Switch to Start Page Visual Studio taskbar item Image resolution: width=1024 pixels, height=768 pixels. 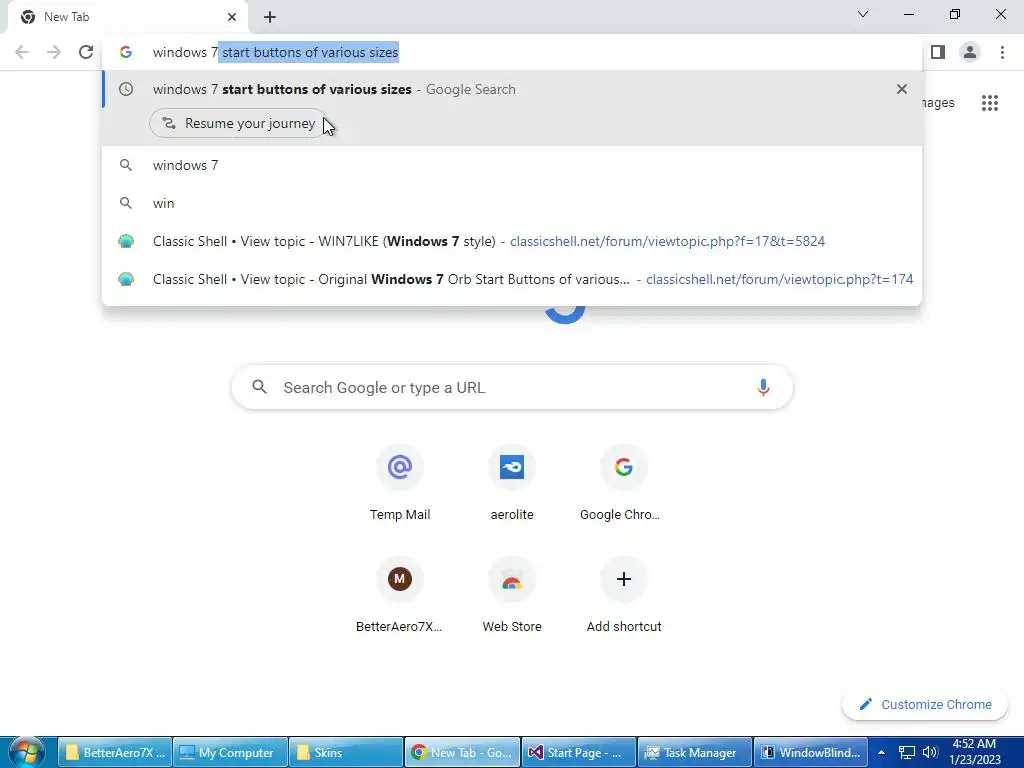pos(579,752)
